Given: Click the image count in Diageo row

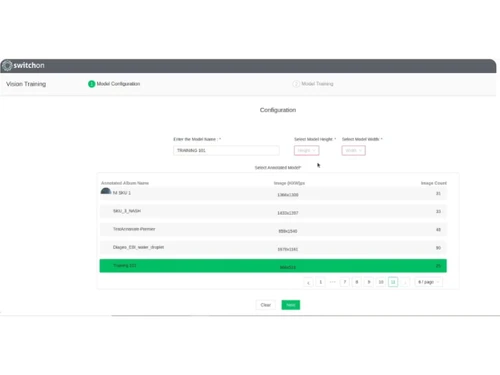Looking at the screenshot, I should click(438, 248).
